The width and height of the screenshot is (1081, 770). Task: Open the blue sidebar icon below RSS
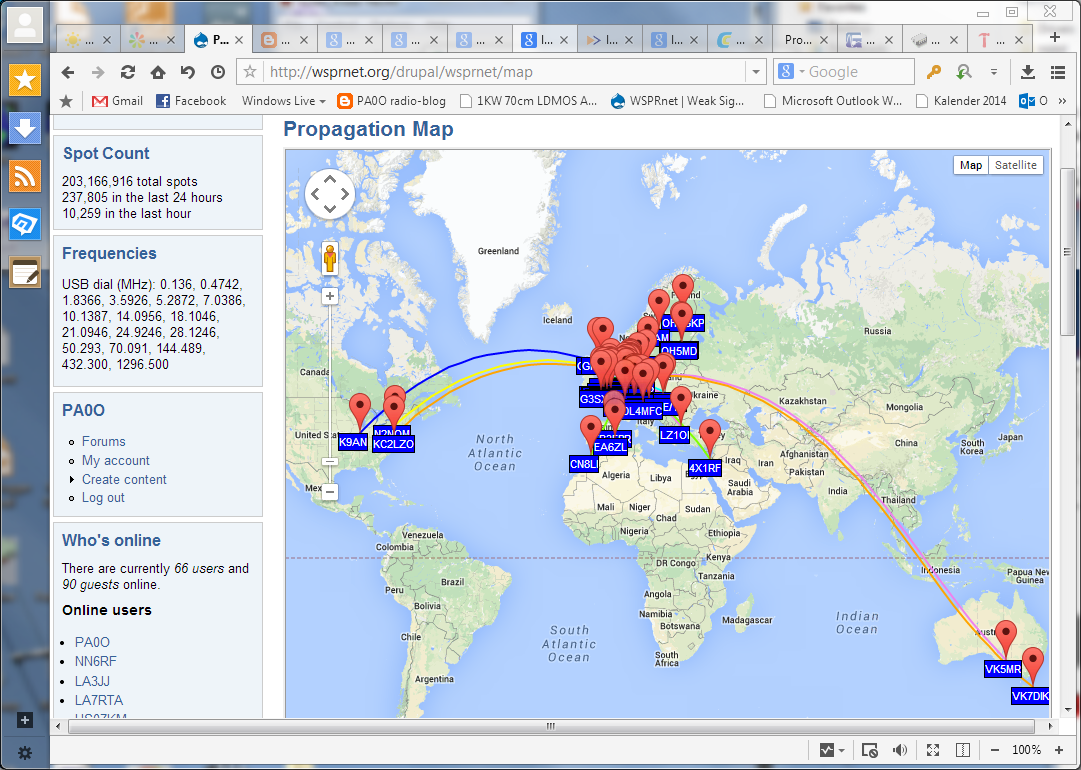pyautogui.click(x=25, y=224)
